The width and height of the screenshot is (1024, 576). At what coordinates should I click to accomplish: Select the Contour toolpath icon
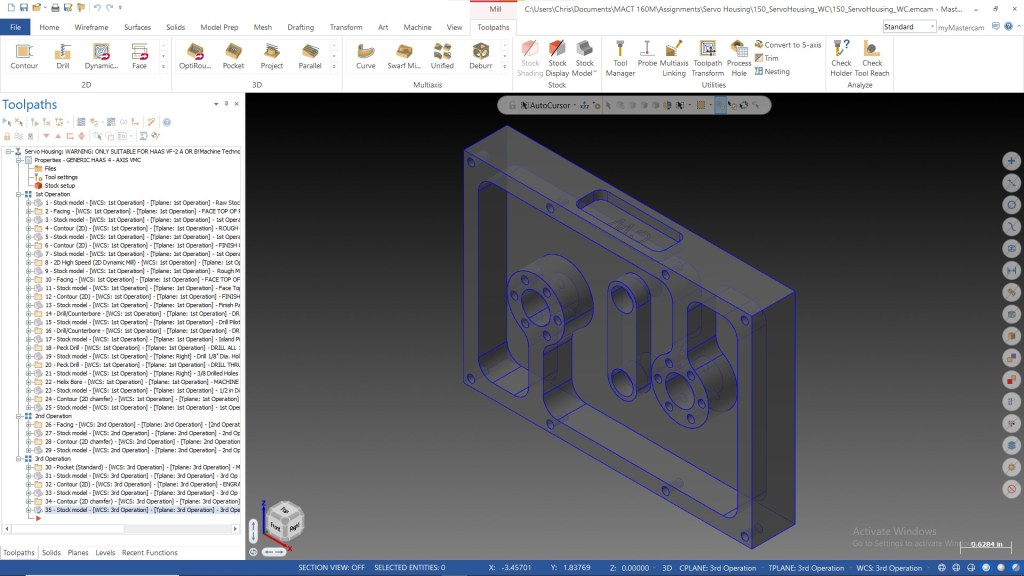coord(24,56)
